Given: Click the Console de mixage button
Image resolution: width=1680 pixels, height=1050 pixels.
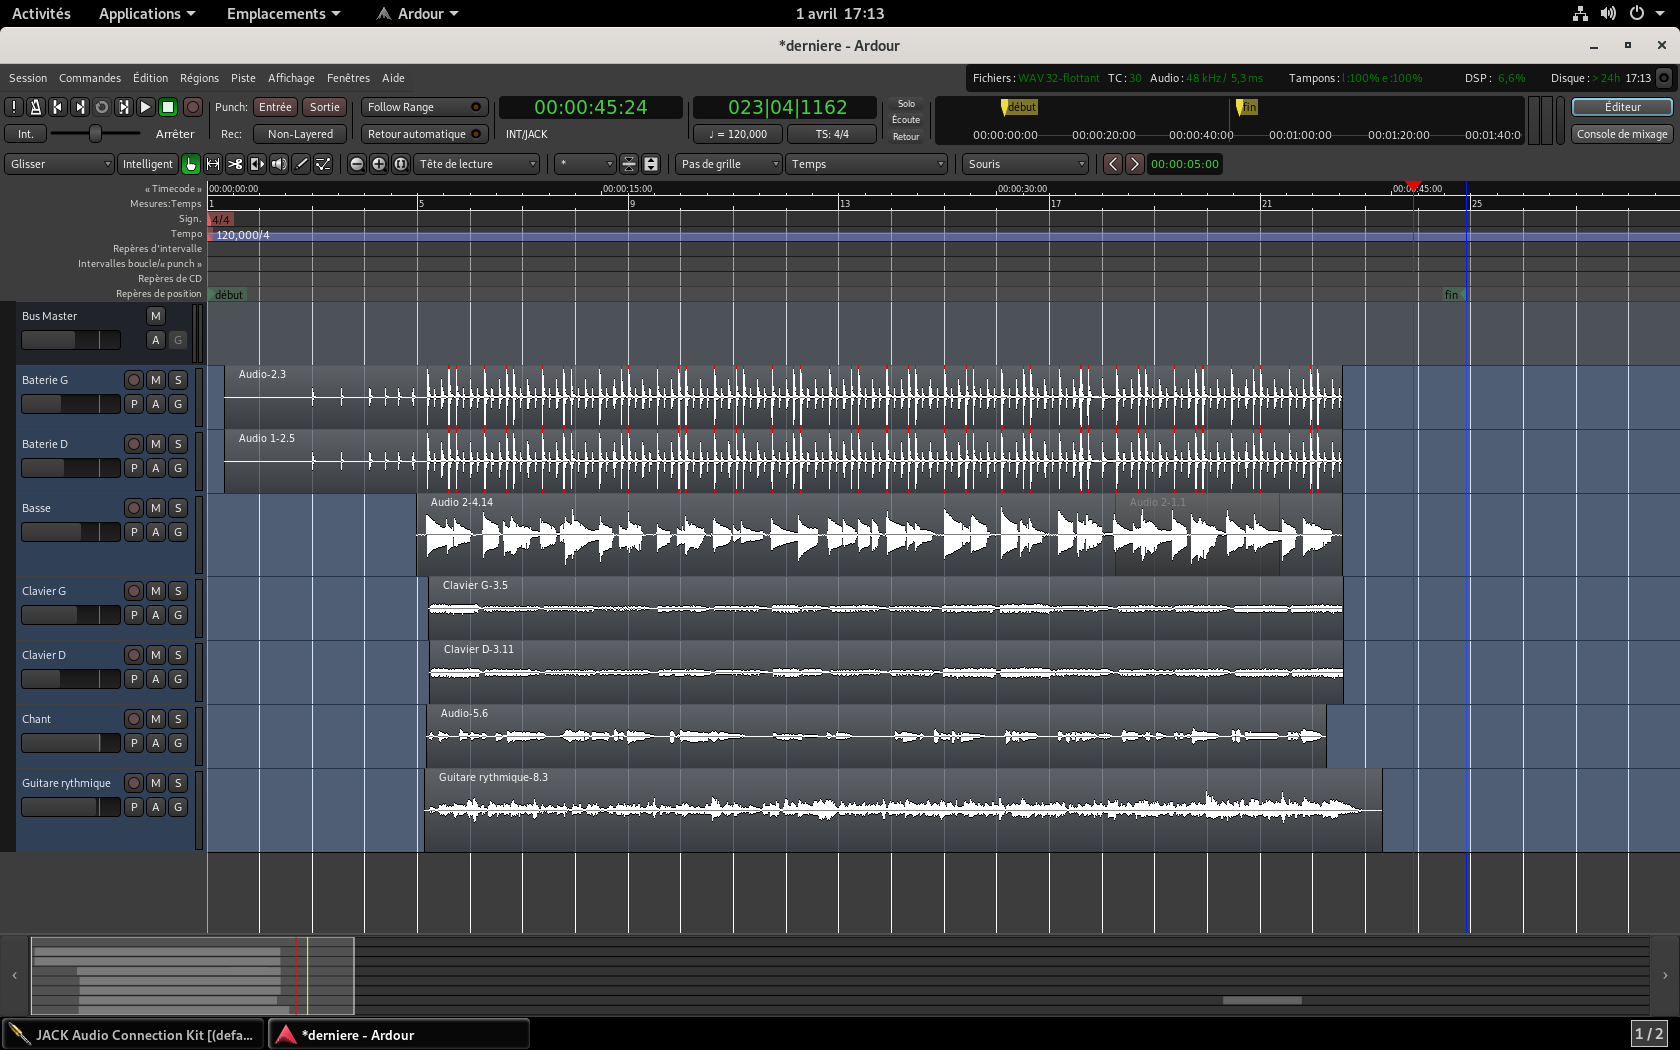Looking at the screenshot, I should click(x=1621, y=134).
